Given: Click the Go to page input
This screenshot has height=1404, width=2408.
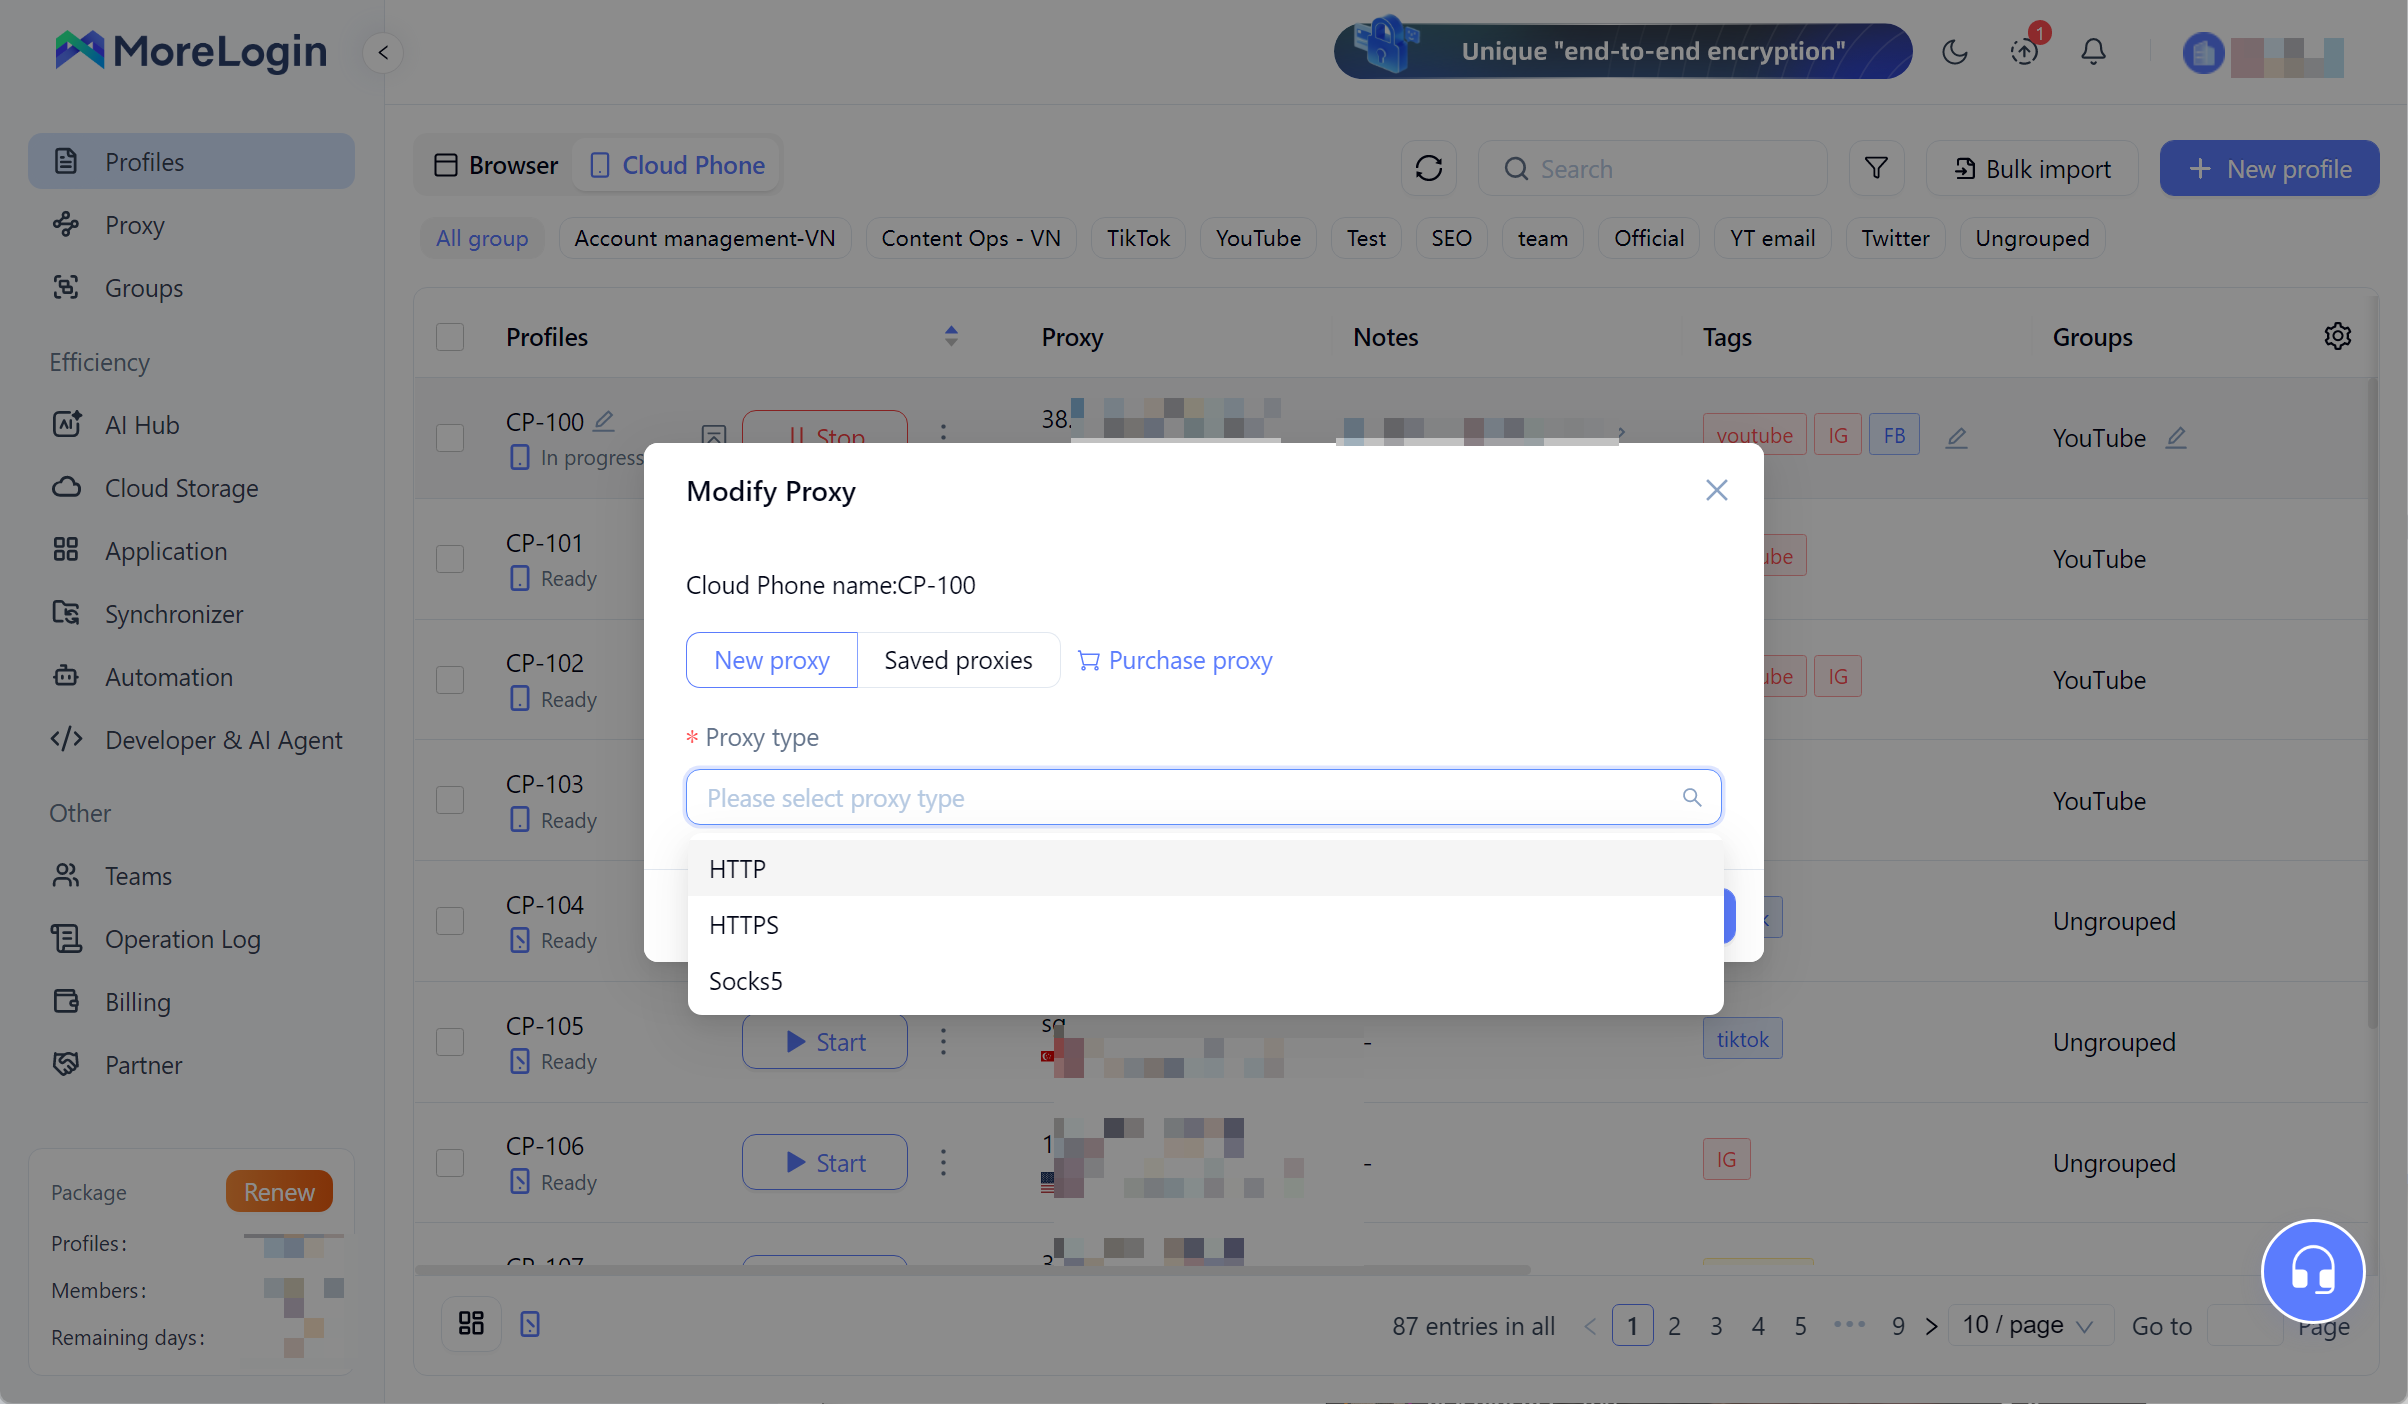Looking at the screenshot, I should click(x=2246, y=1325).
